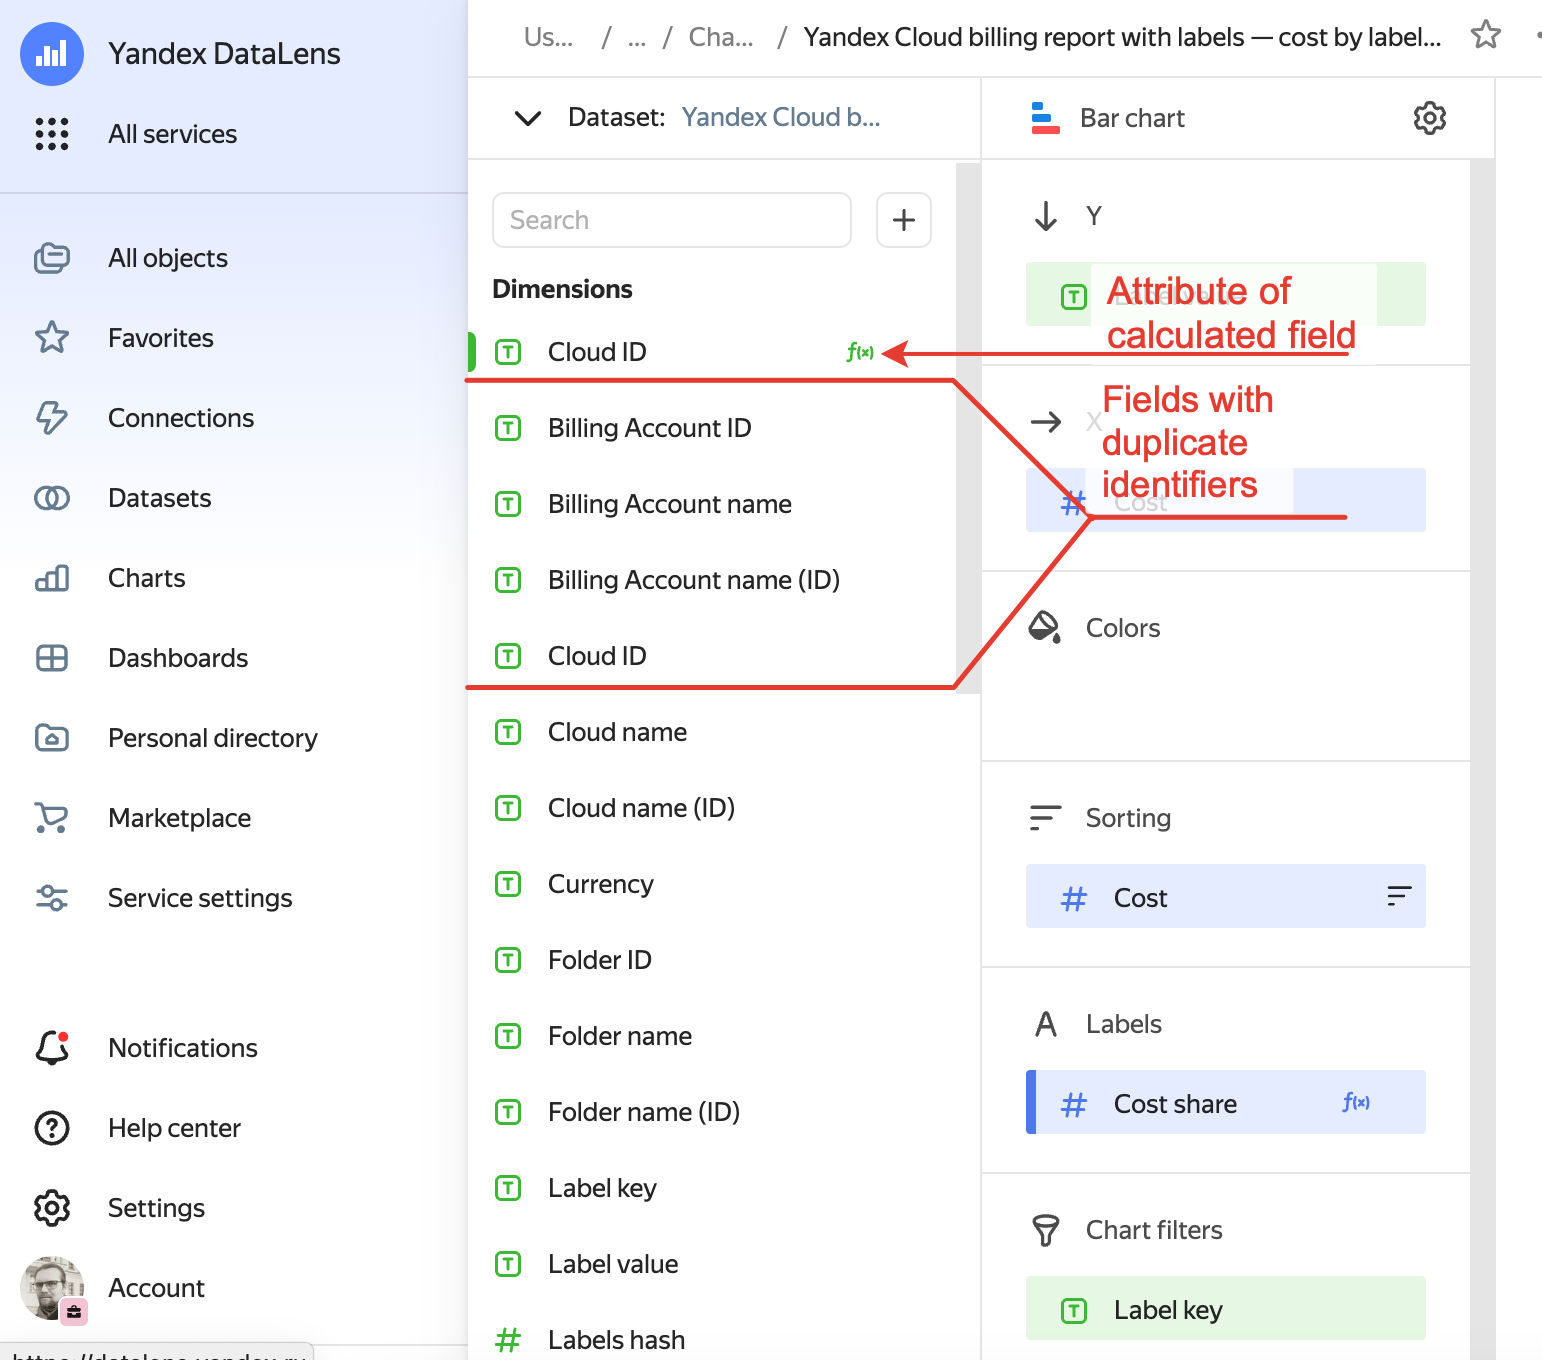Open the Yandex Cloud dataset link
Screen dimensions: 1542x1360
coord(780,118)
